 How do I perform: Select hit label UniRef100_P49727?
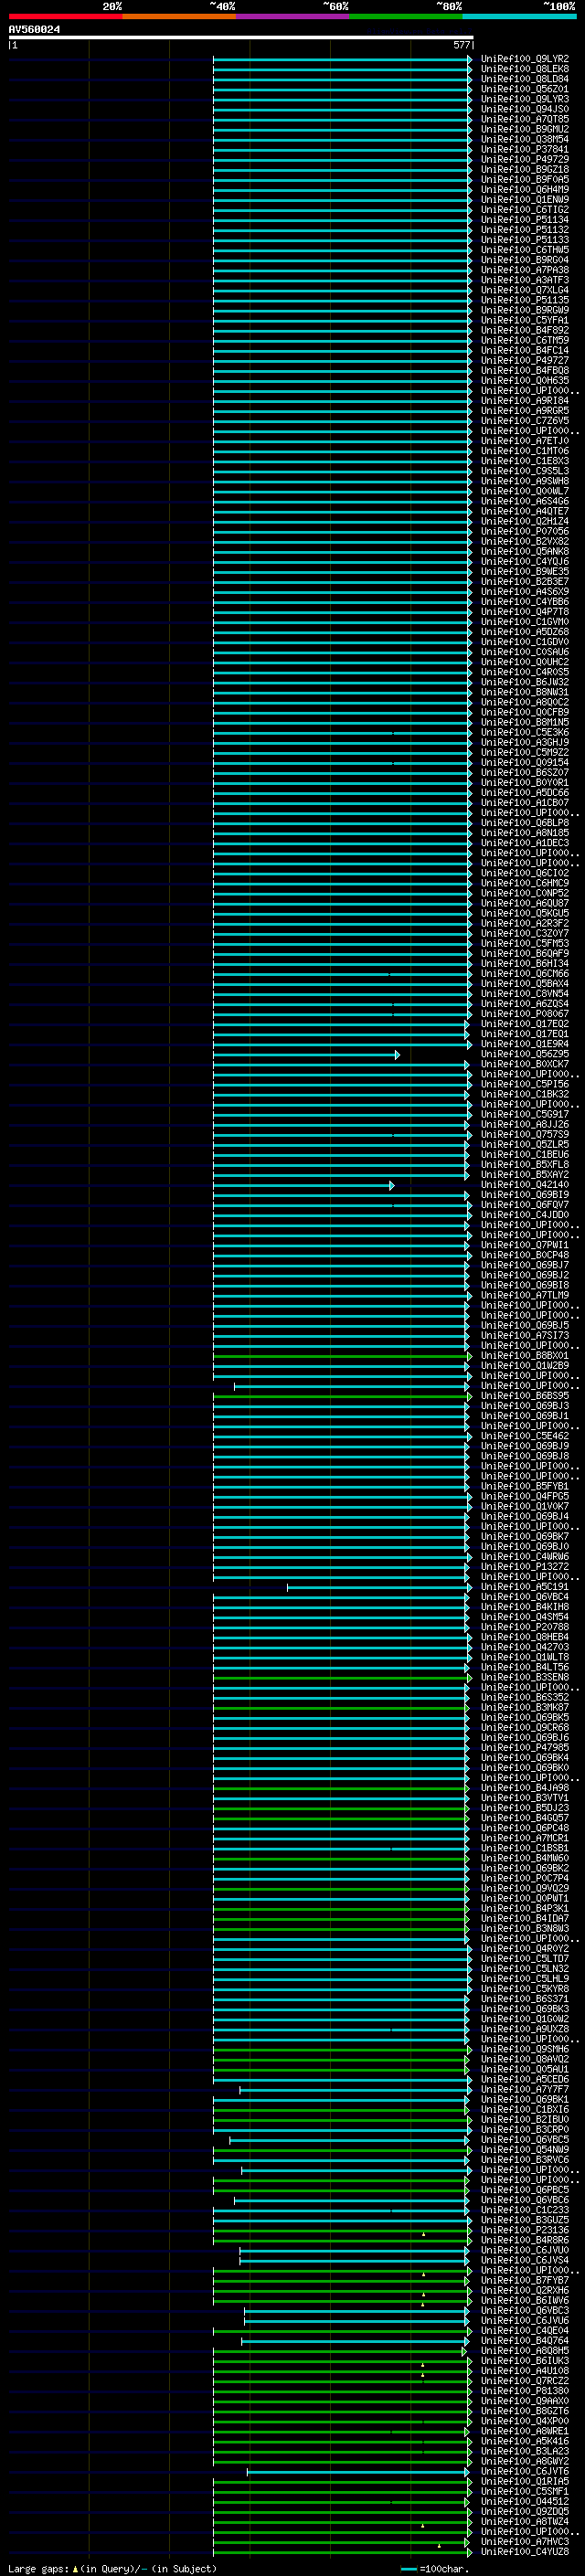point(524,360)
